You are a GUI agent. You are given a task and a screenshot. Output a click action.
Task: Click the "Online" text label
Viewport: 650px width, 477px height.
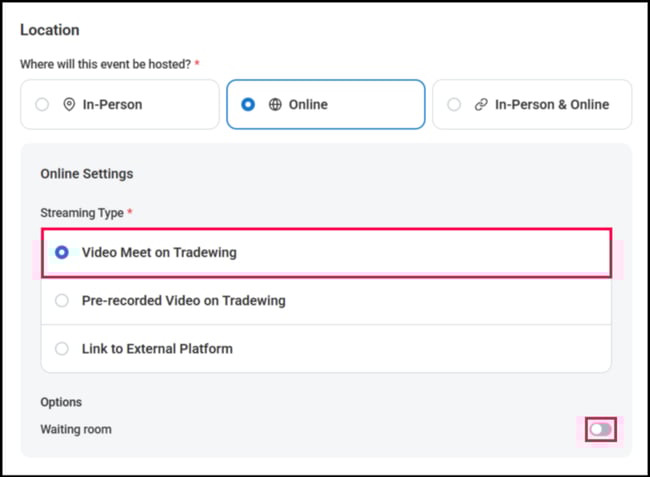pyautogui.click(x=308, y=104)
